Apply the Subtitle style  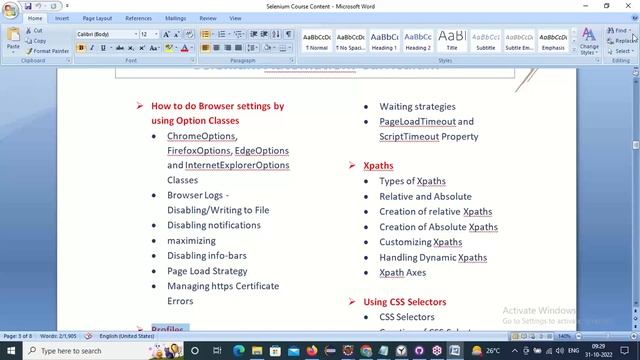486,41
